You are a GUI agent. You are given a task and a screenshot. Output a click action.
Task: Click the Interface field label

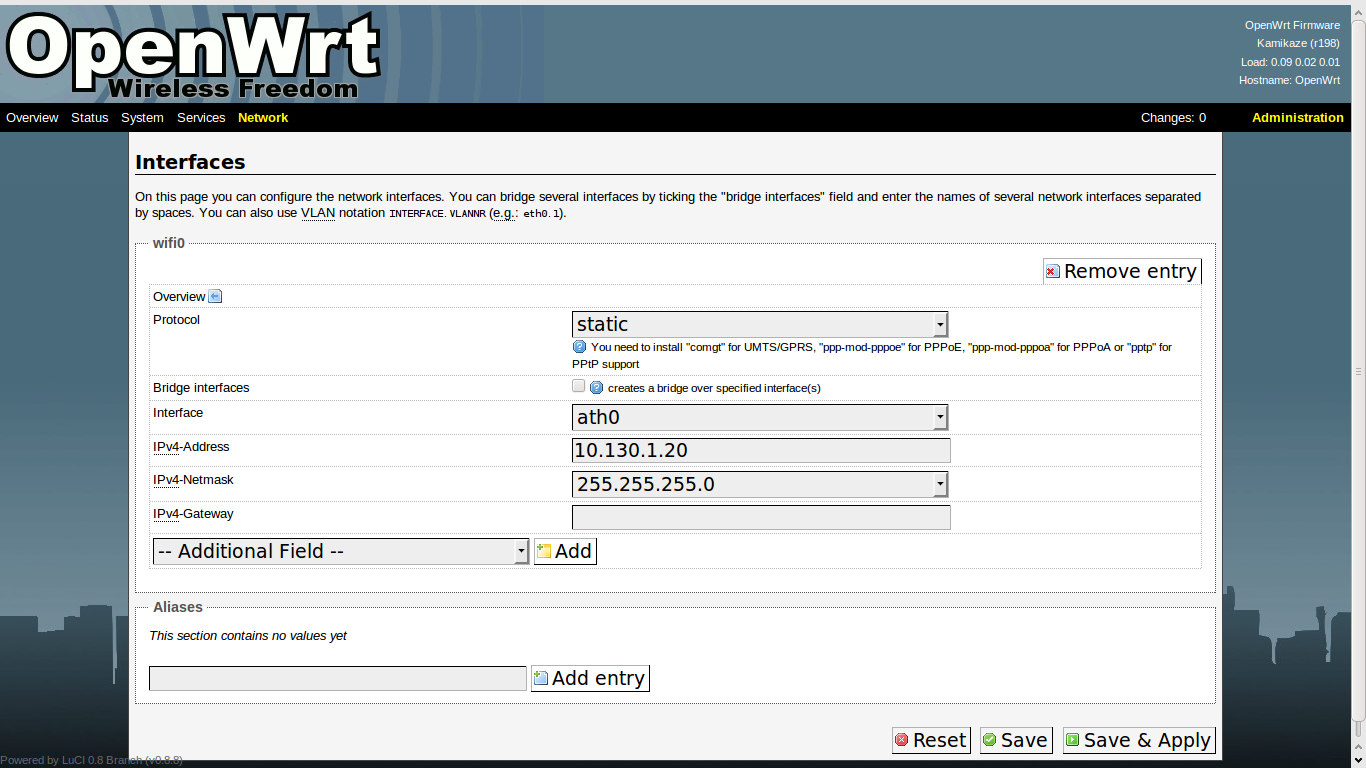178,413
